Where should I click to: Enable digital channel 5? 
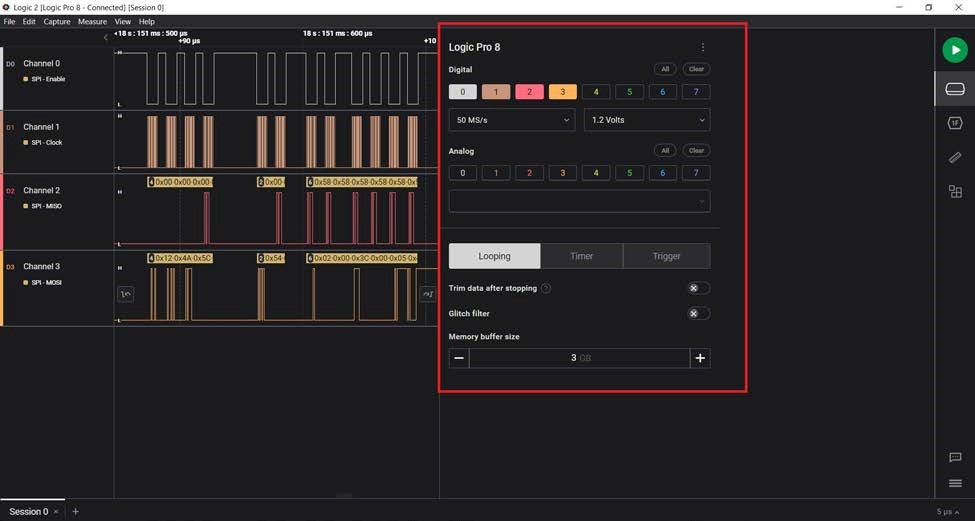(629, 92)
